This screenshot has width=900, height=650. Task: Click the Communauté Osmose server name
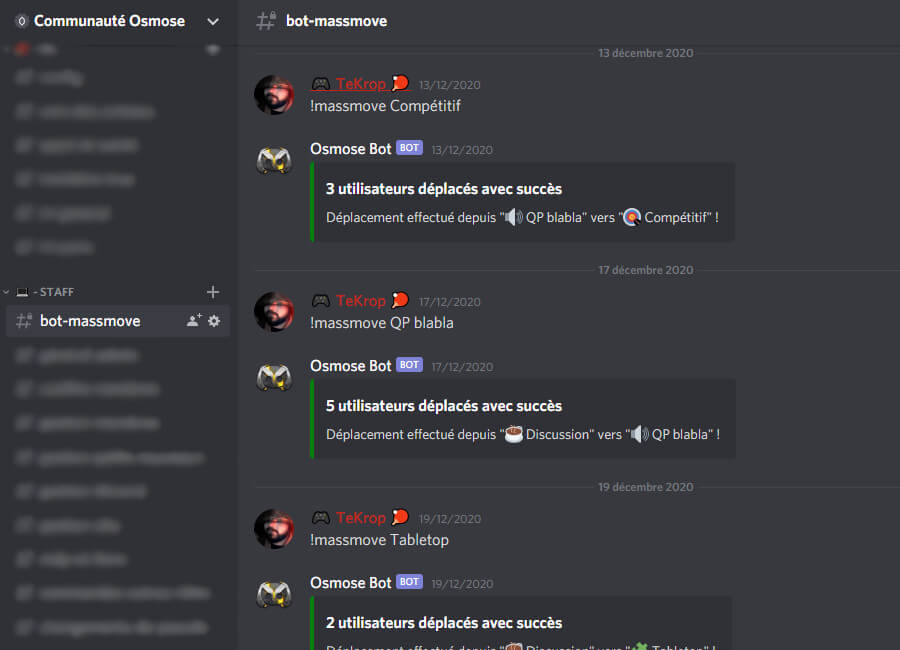coord(109,21)
